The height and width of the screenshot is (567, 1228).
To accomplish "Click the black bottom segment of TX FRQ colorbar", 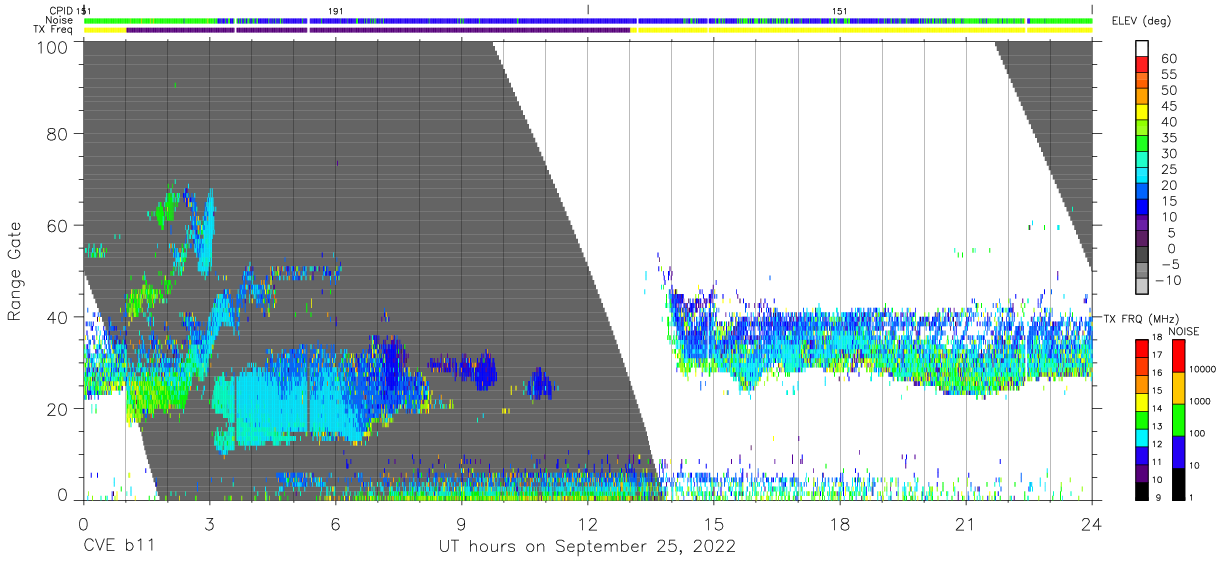I will point(1143,491).
